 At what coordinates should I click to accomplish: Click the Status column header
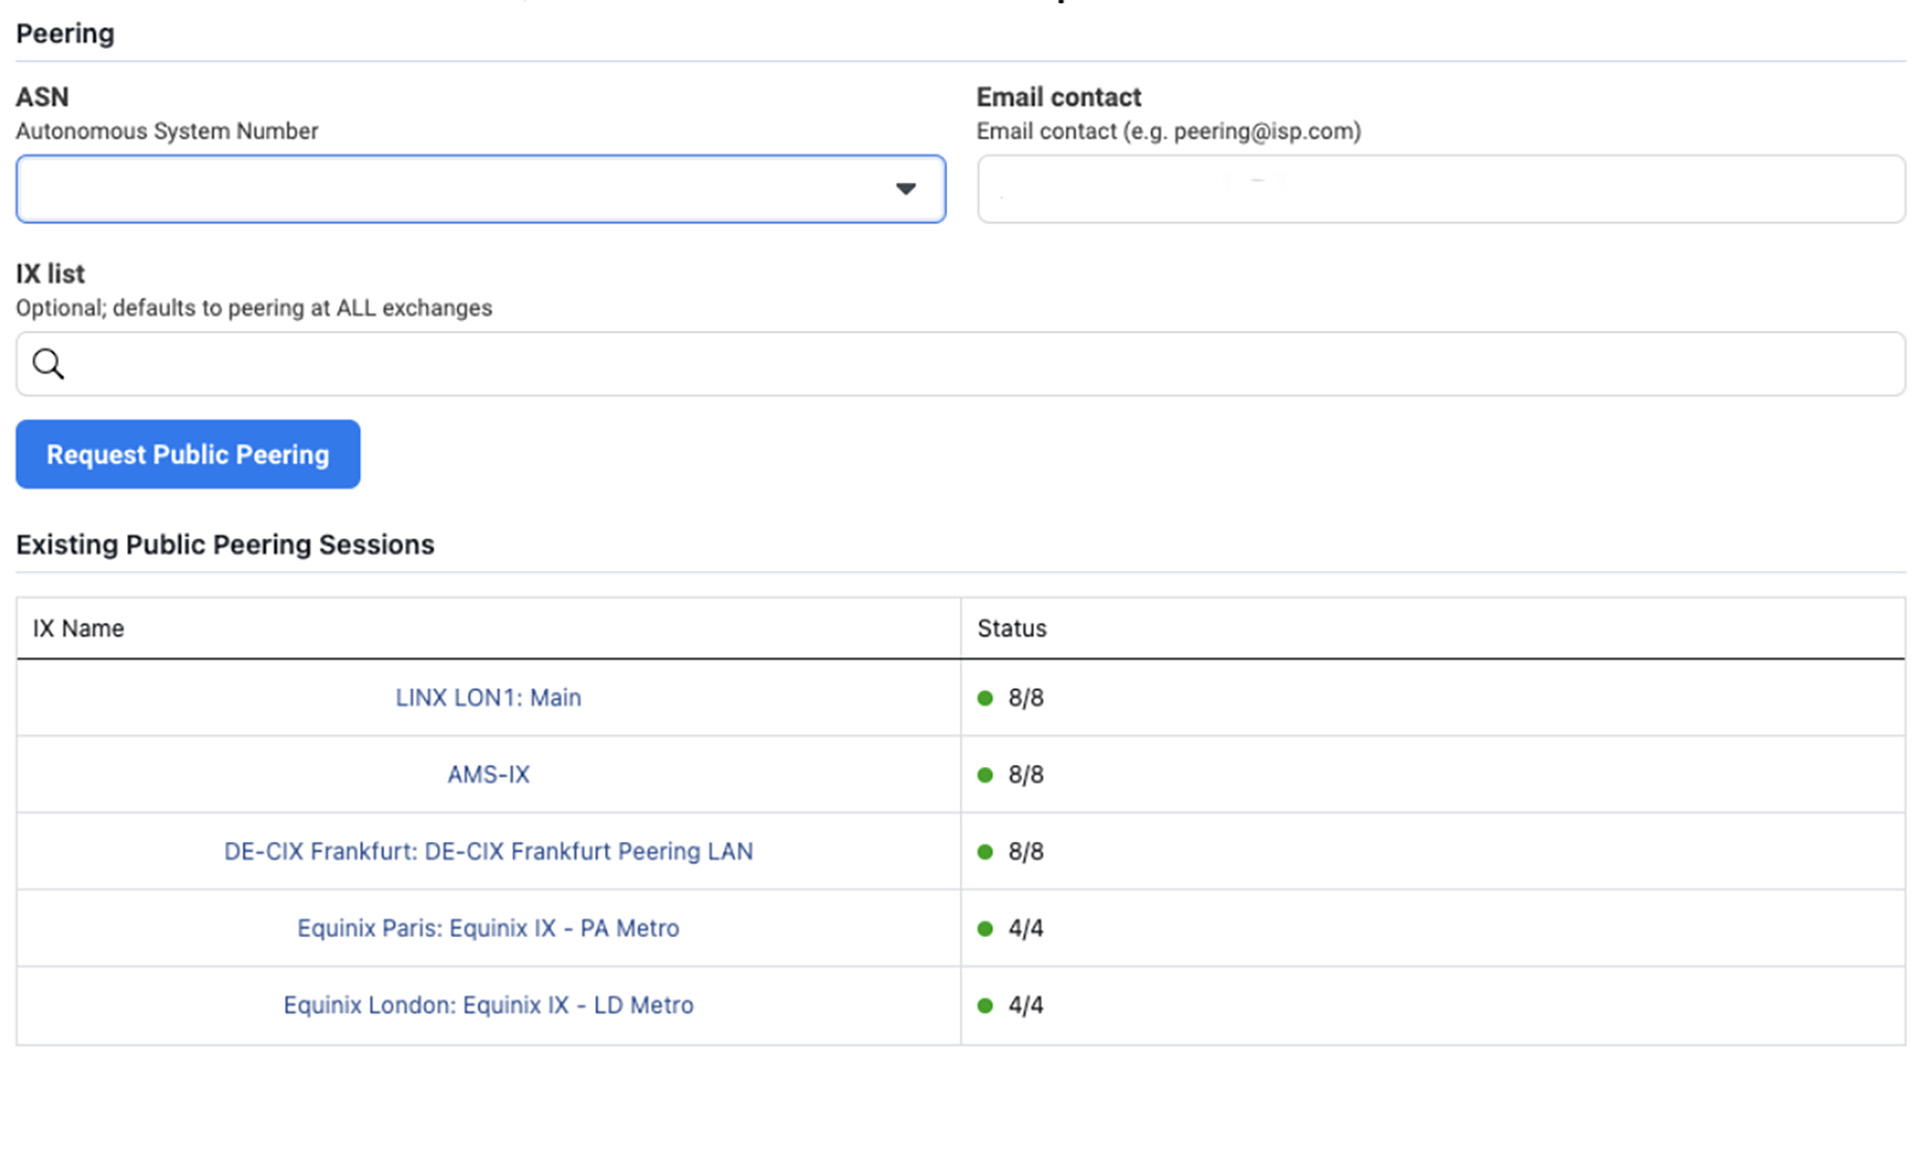[1011, 628]
